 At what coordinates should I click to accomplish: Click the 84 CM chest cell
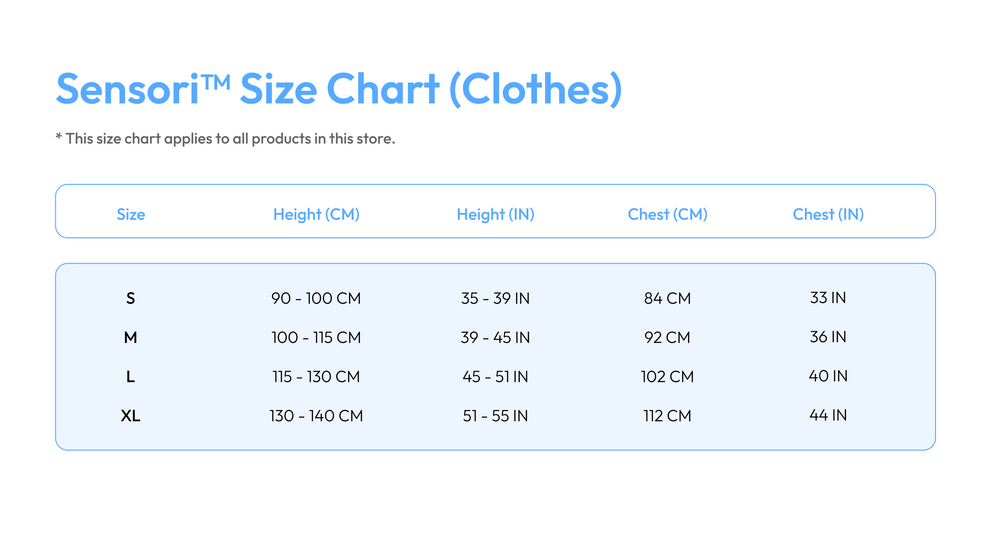coord(667,298)
